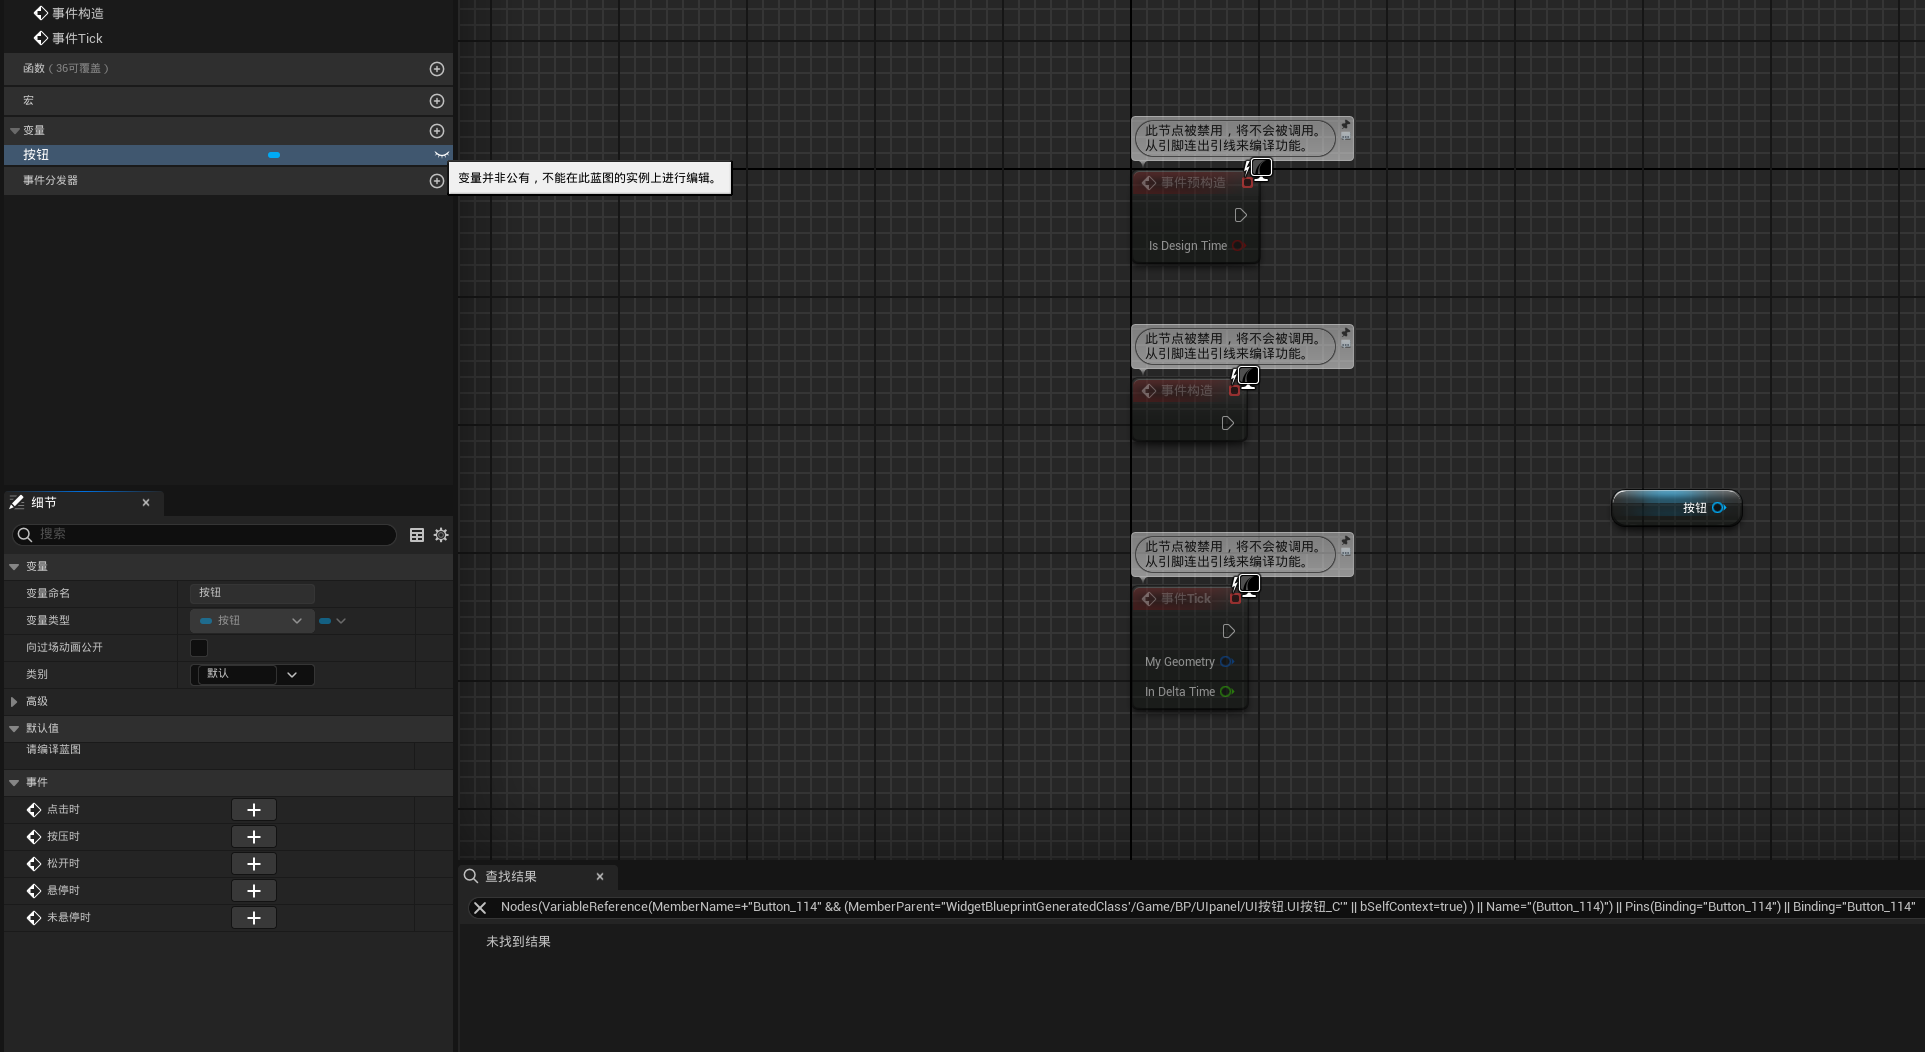Add the 点击时 event with plus button
1925x1052 pixels.
pyautogui.click(x=254, y=810)
